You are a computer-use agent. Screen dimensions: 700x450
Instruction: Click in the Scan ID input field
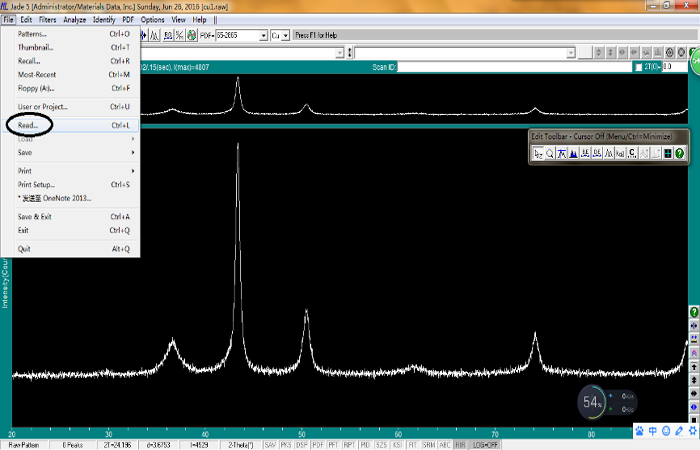[x=514, y=67]
